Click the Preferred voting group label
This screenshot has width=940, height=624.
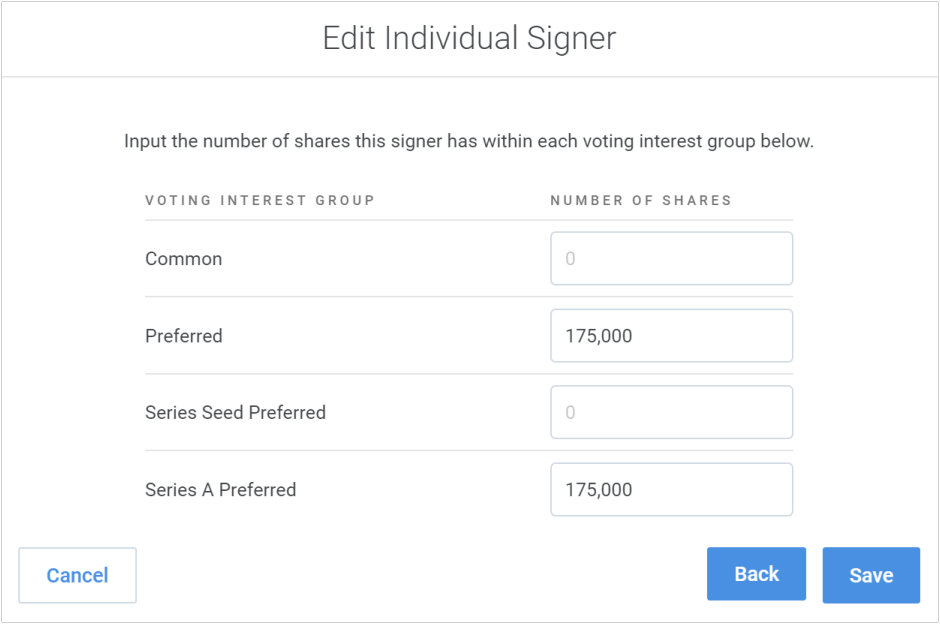[184, 336]
